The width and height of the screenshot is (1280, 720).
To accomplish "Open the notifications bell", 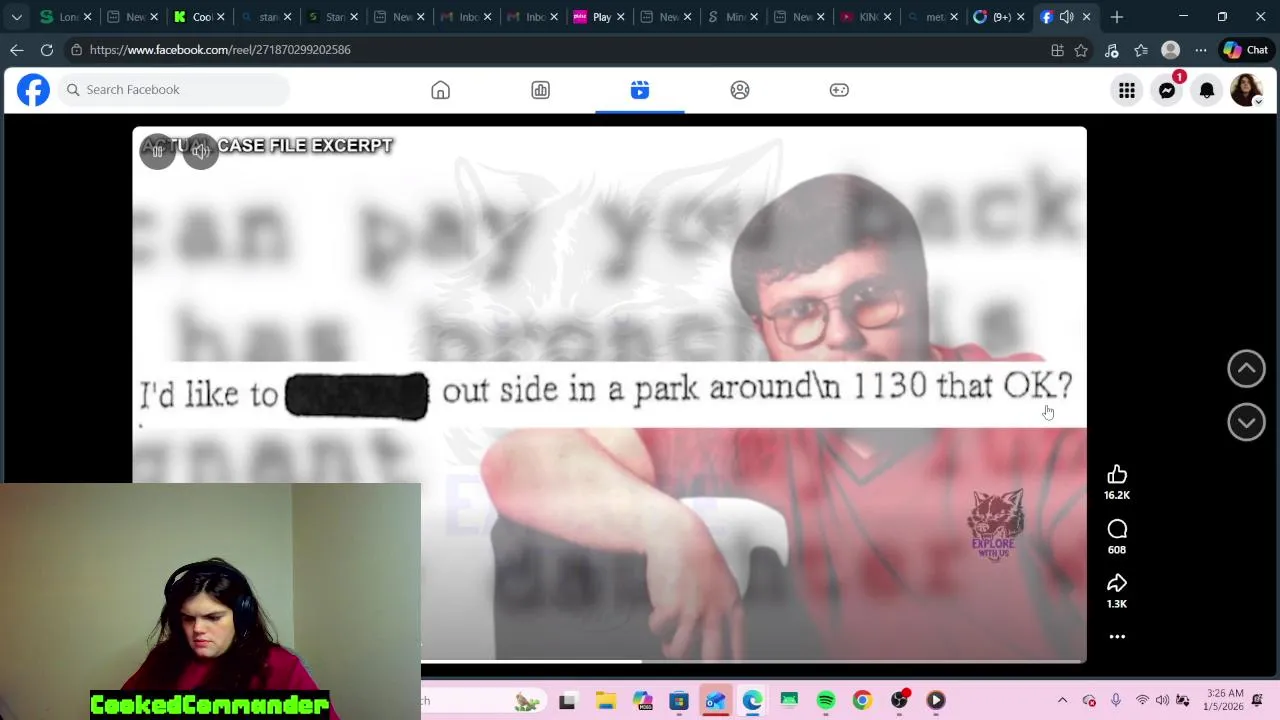I will click(1207, 91).
